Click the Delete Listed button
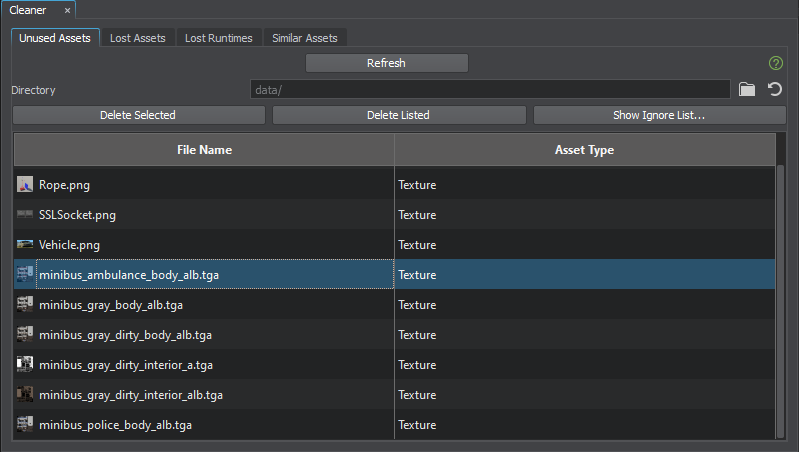The height and width of the screenshot is (452, 799). (398, 115)
